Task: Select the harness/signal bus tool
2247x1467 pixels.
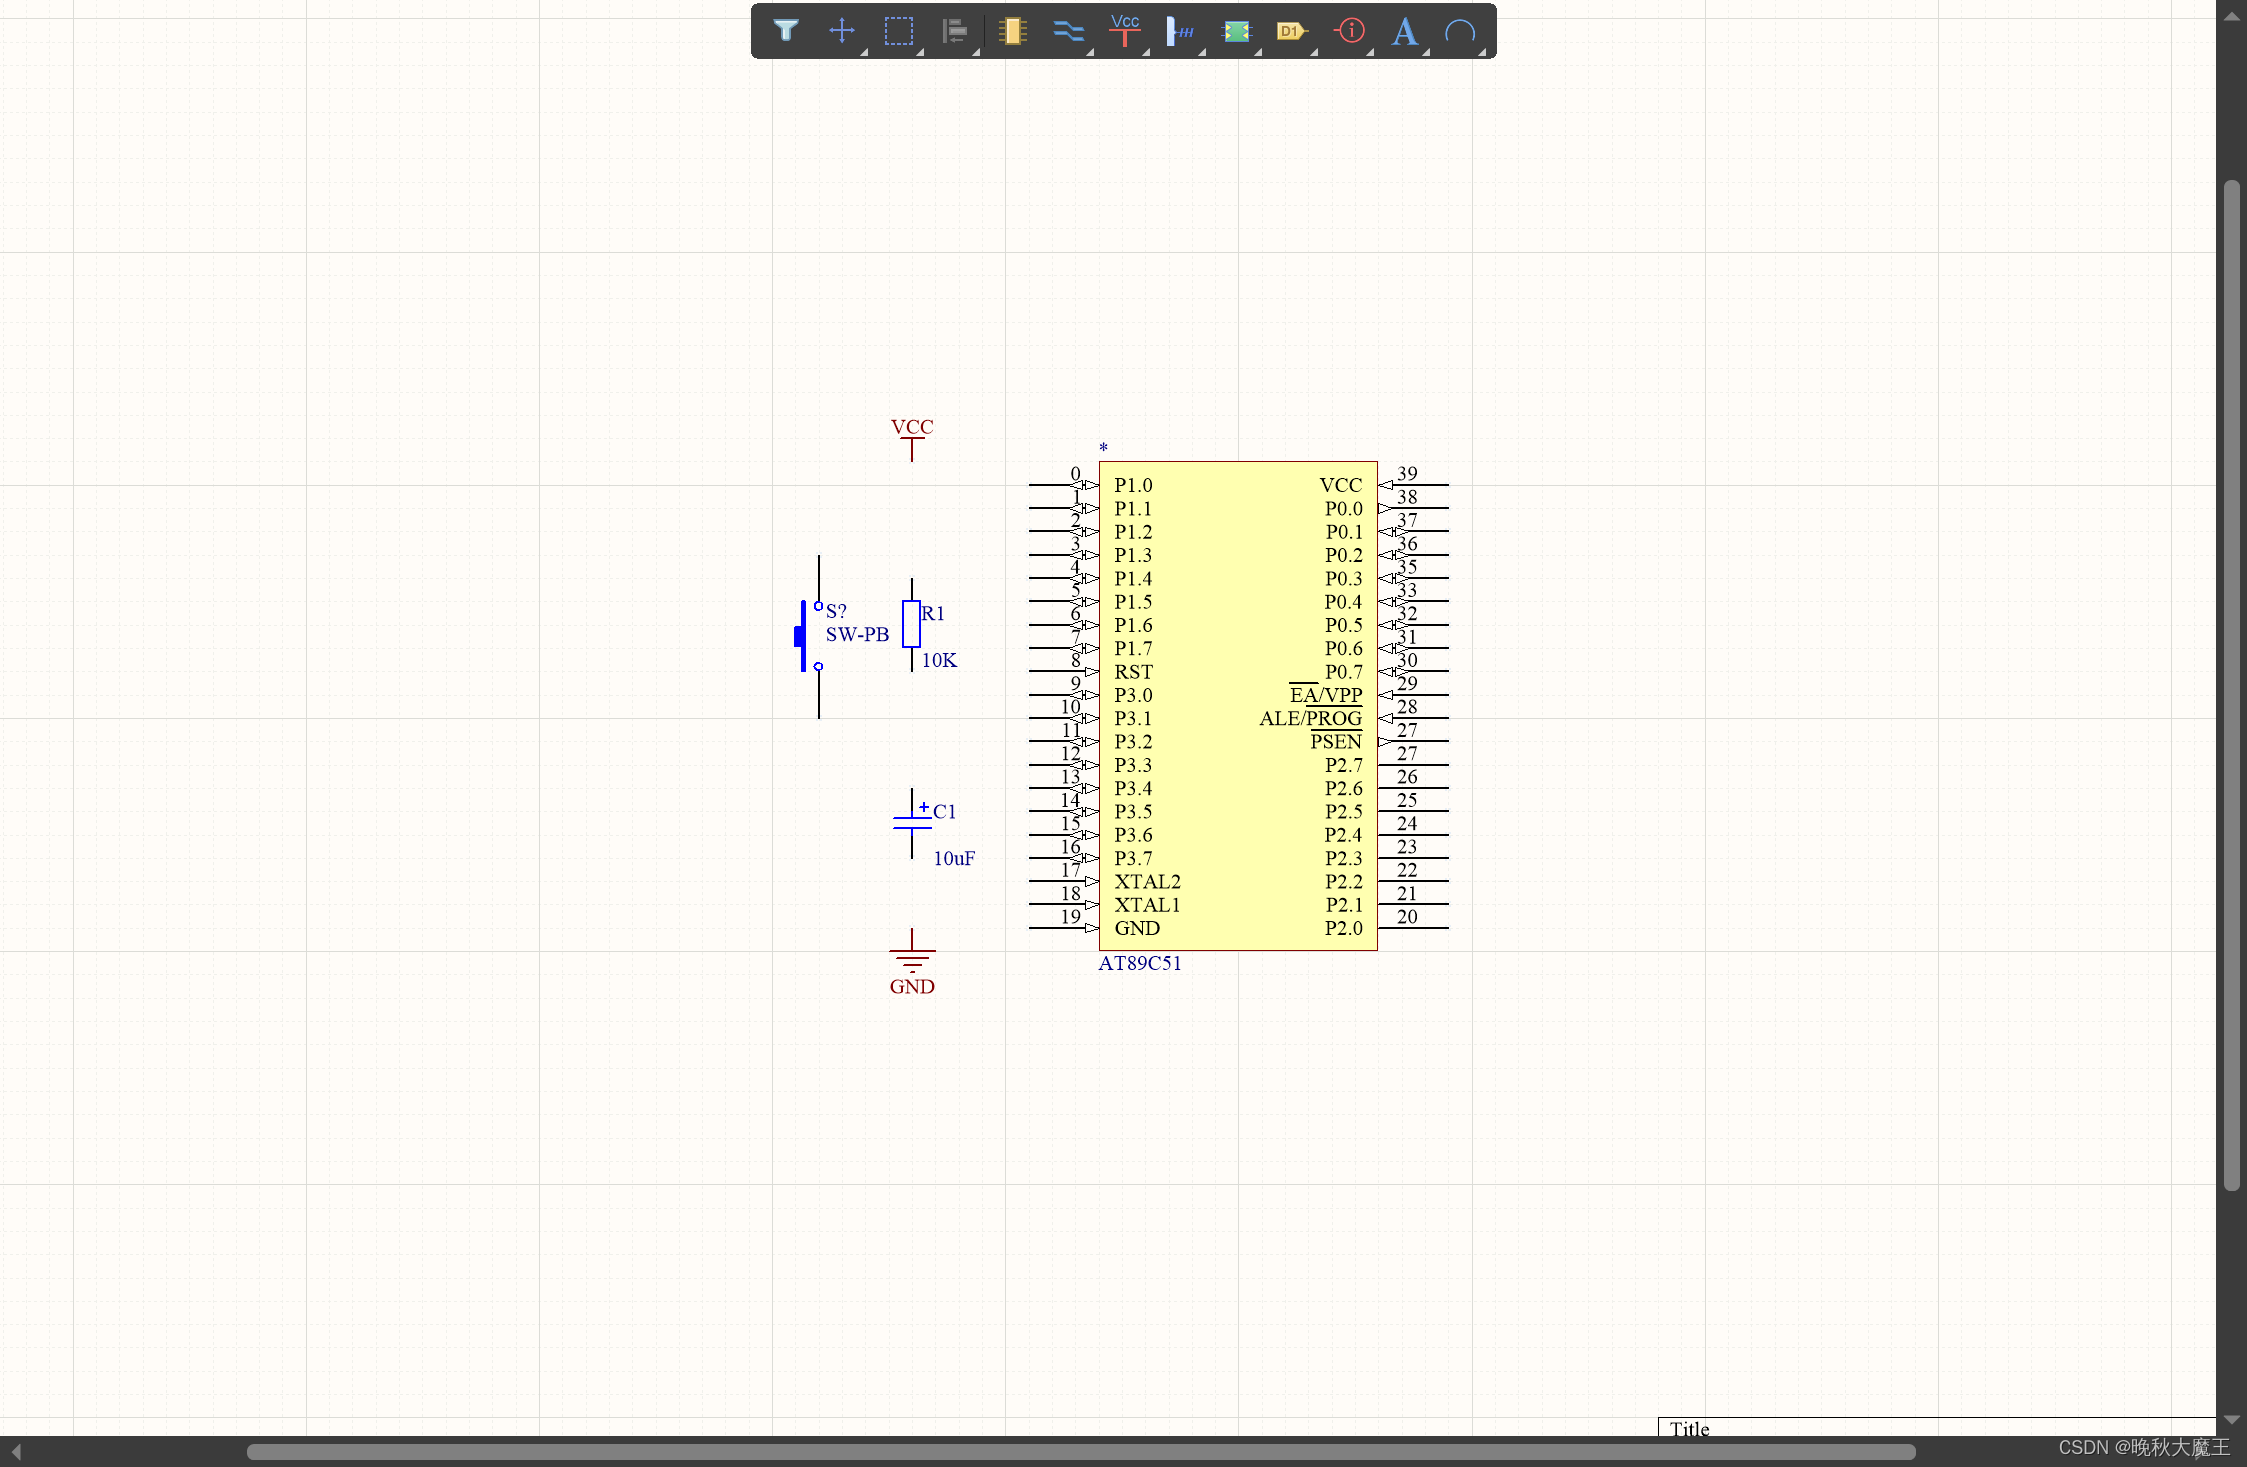Action: 1181,31
